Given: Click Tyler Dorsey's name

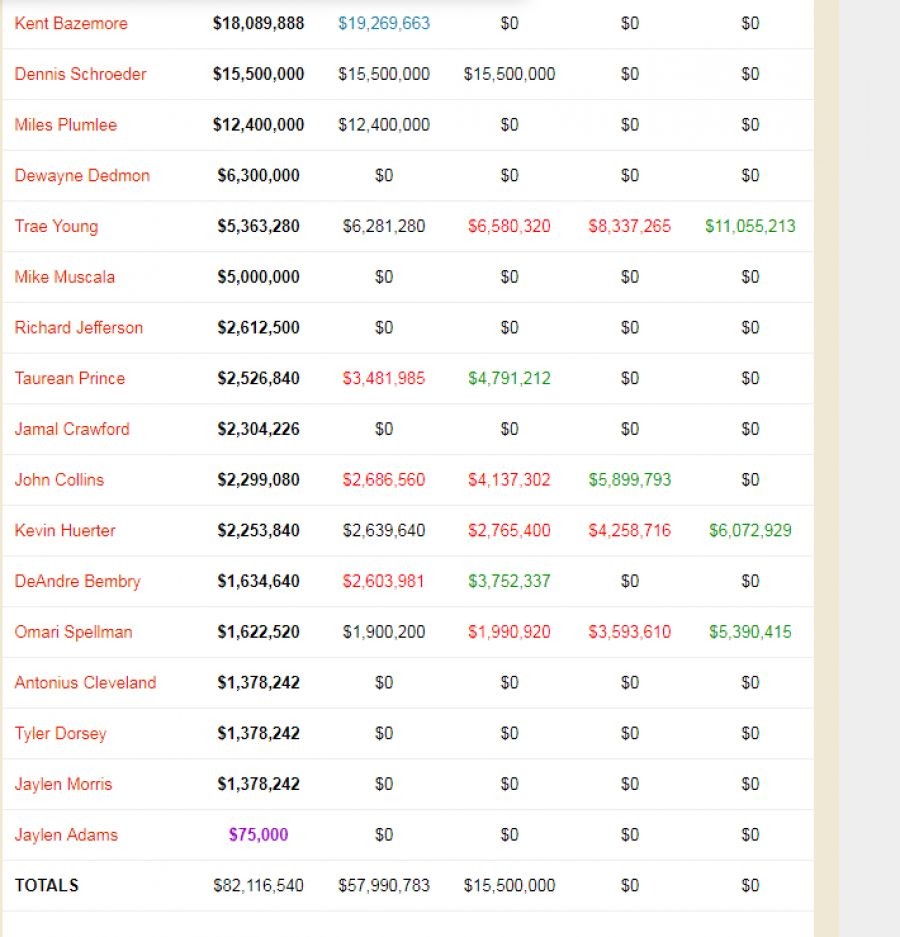Looking at the screenshot, I should coord(60,734).
